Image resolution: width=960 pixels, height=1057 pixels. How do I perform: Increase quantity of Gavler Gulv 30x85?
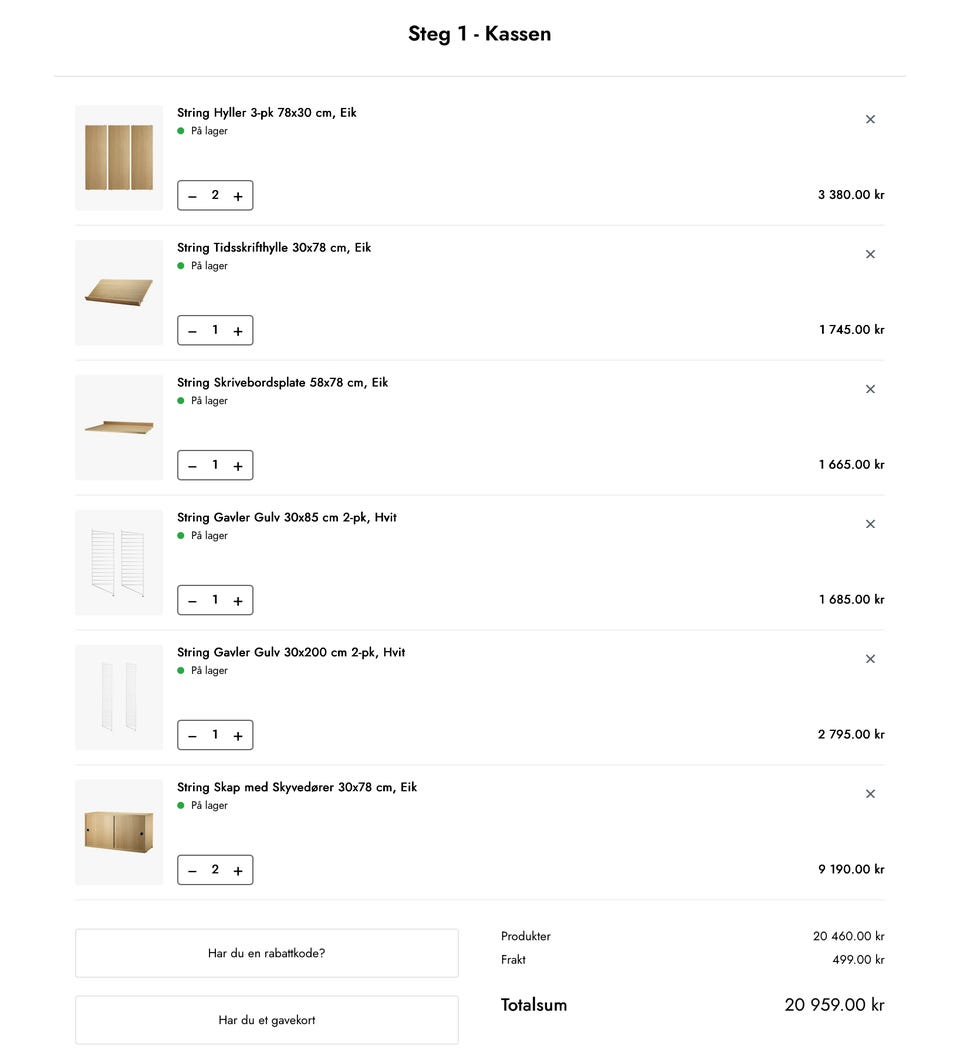pos(238,601)
